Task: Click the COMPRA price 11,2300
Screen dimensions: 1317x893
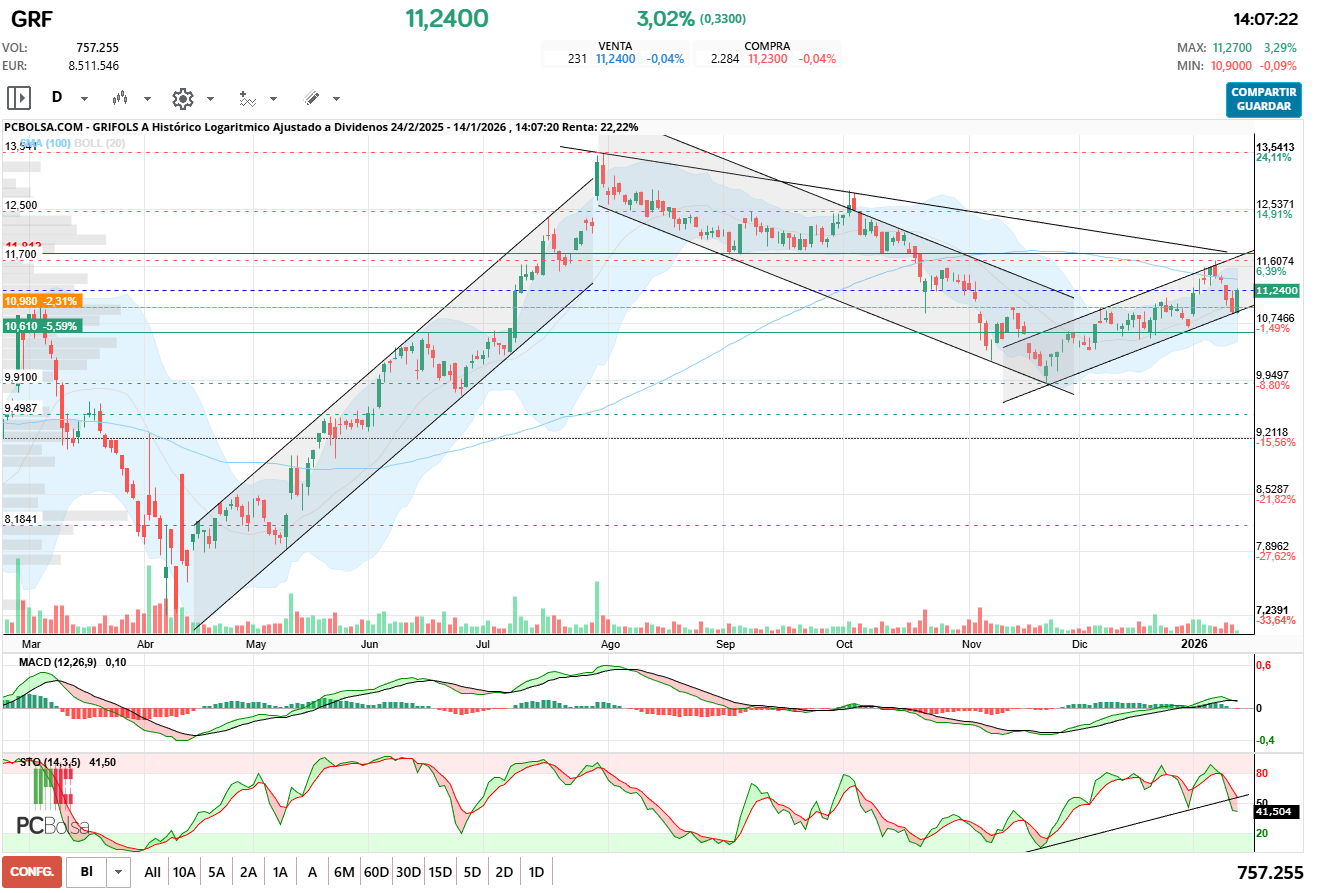Action: tap(768, 59)
